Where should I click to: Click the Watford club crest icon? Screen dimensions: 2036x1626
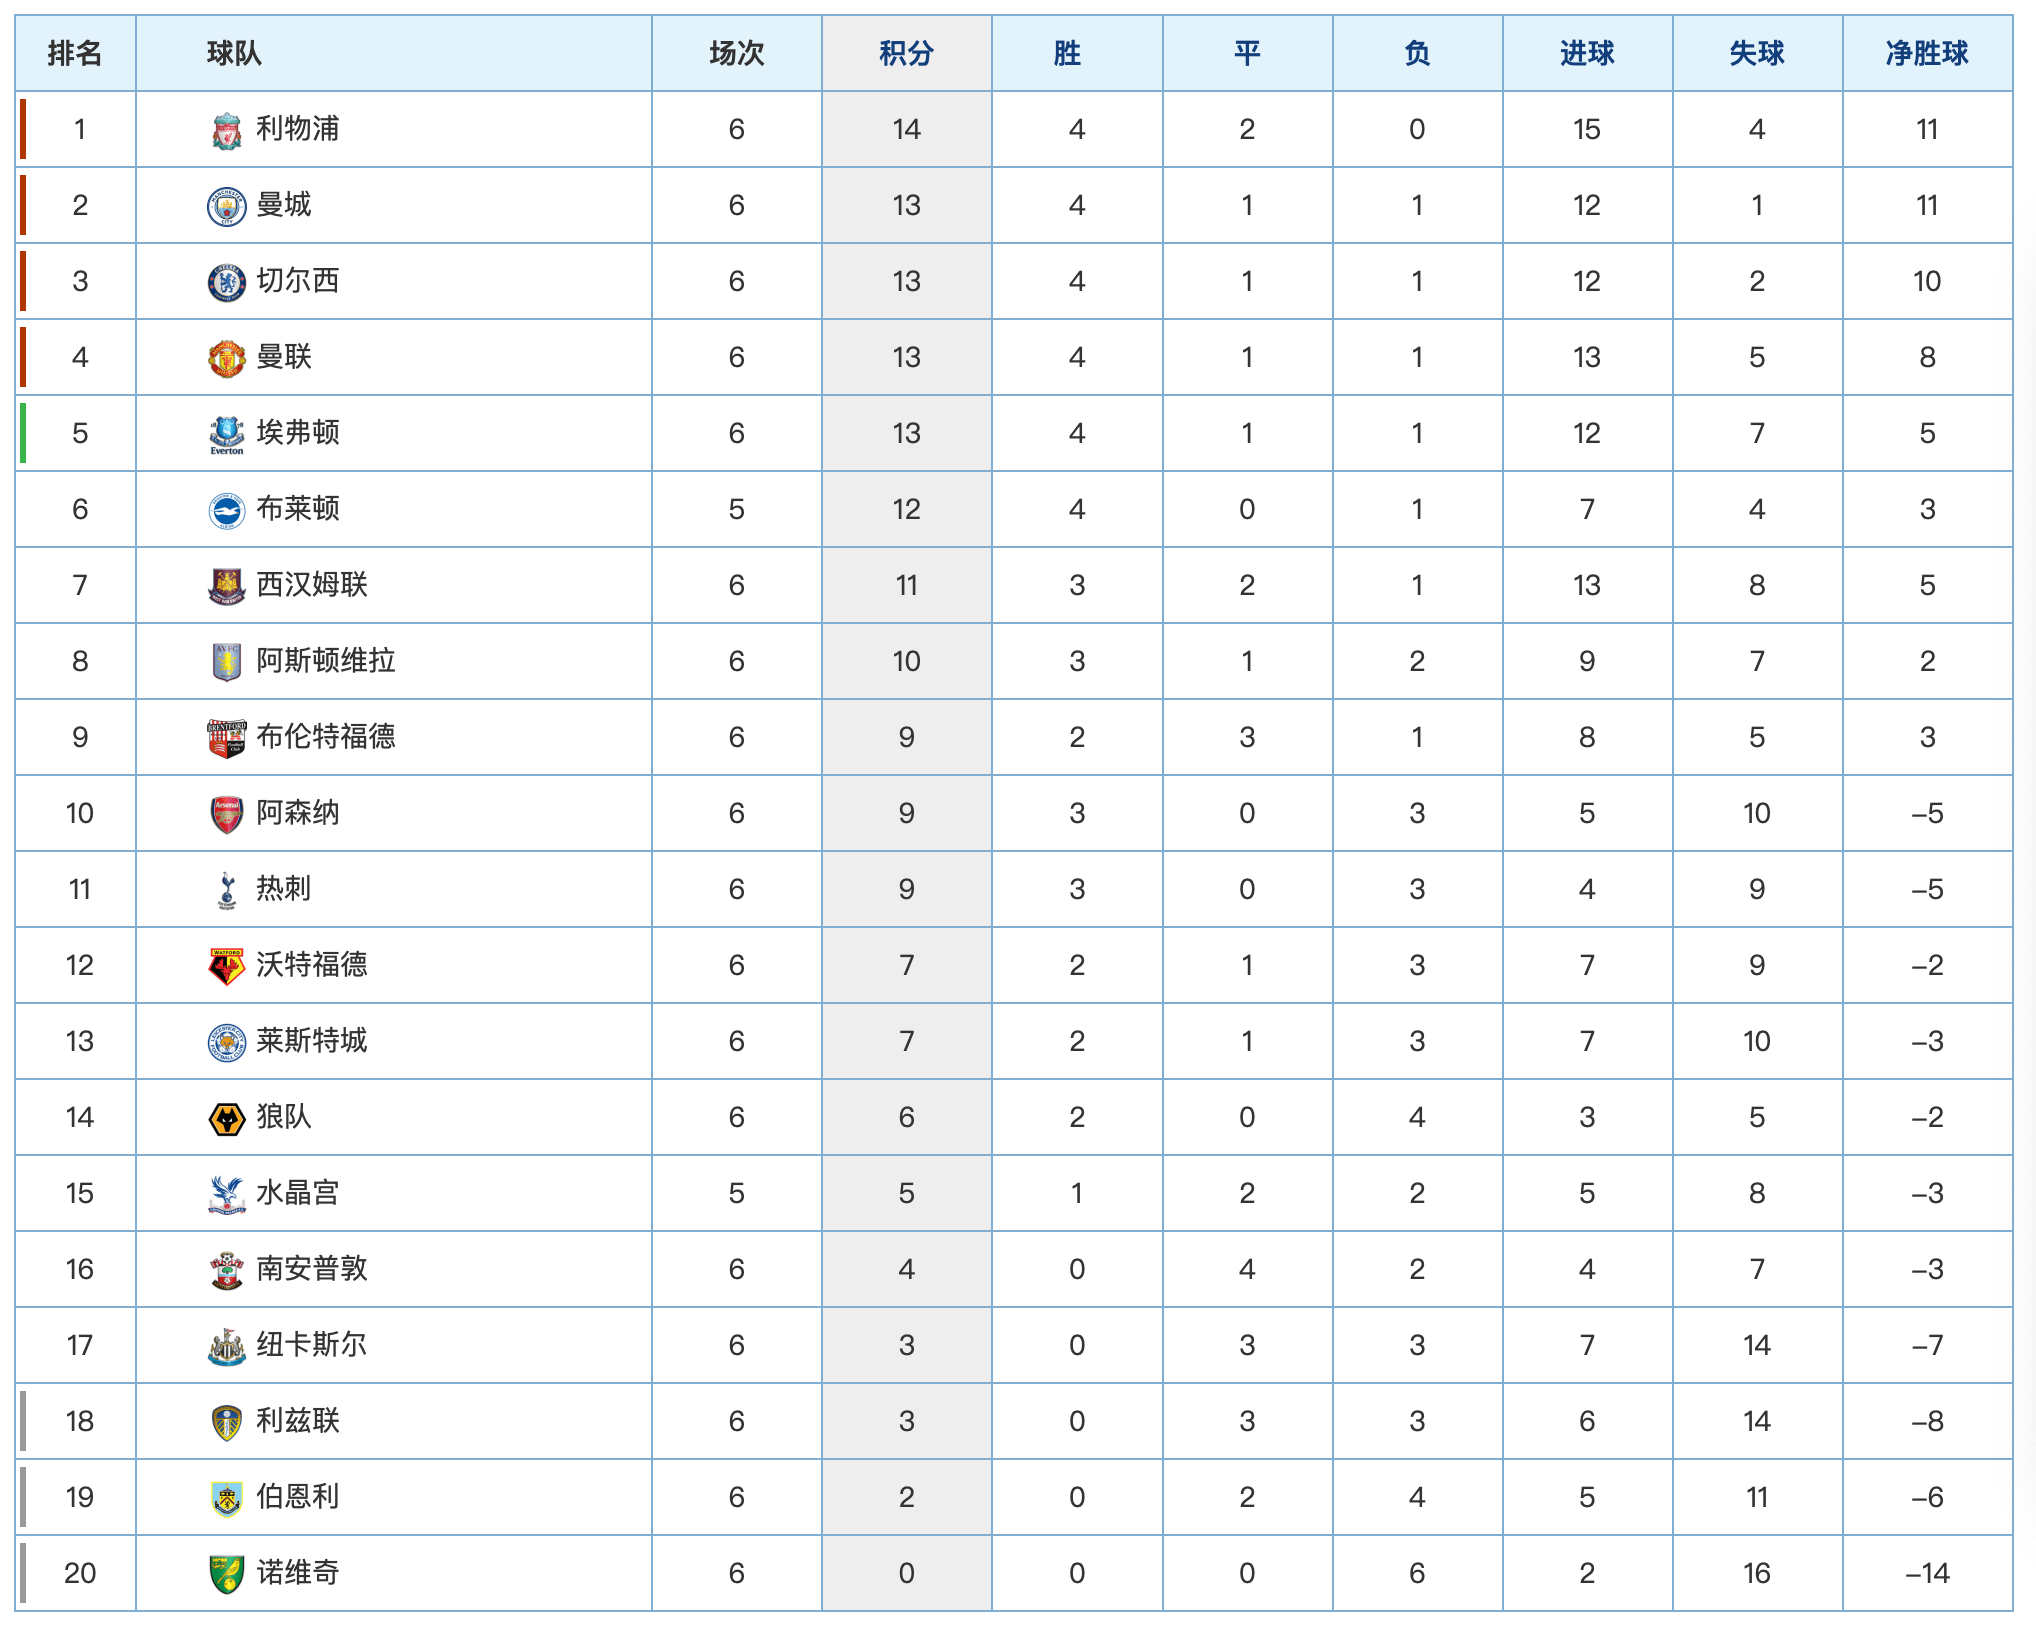[x=227, y=966]
